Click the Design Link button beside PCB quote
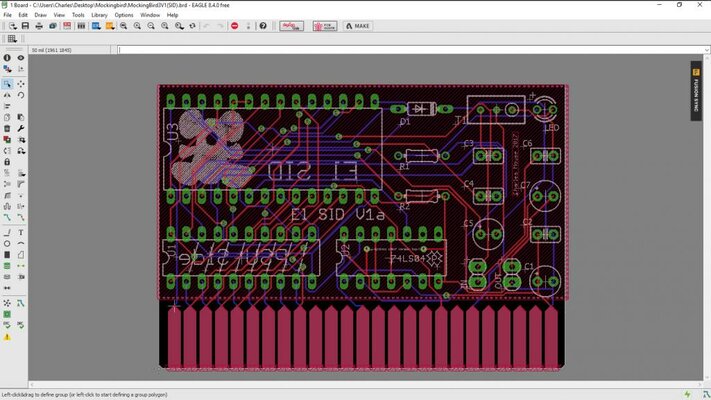The height and width of the screenshot is (400, 711). (291, 26)
